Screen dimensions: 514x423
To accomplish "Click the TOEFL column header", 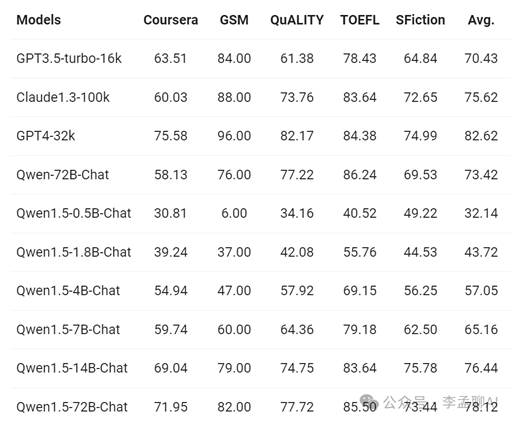I will coord(360,20).
